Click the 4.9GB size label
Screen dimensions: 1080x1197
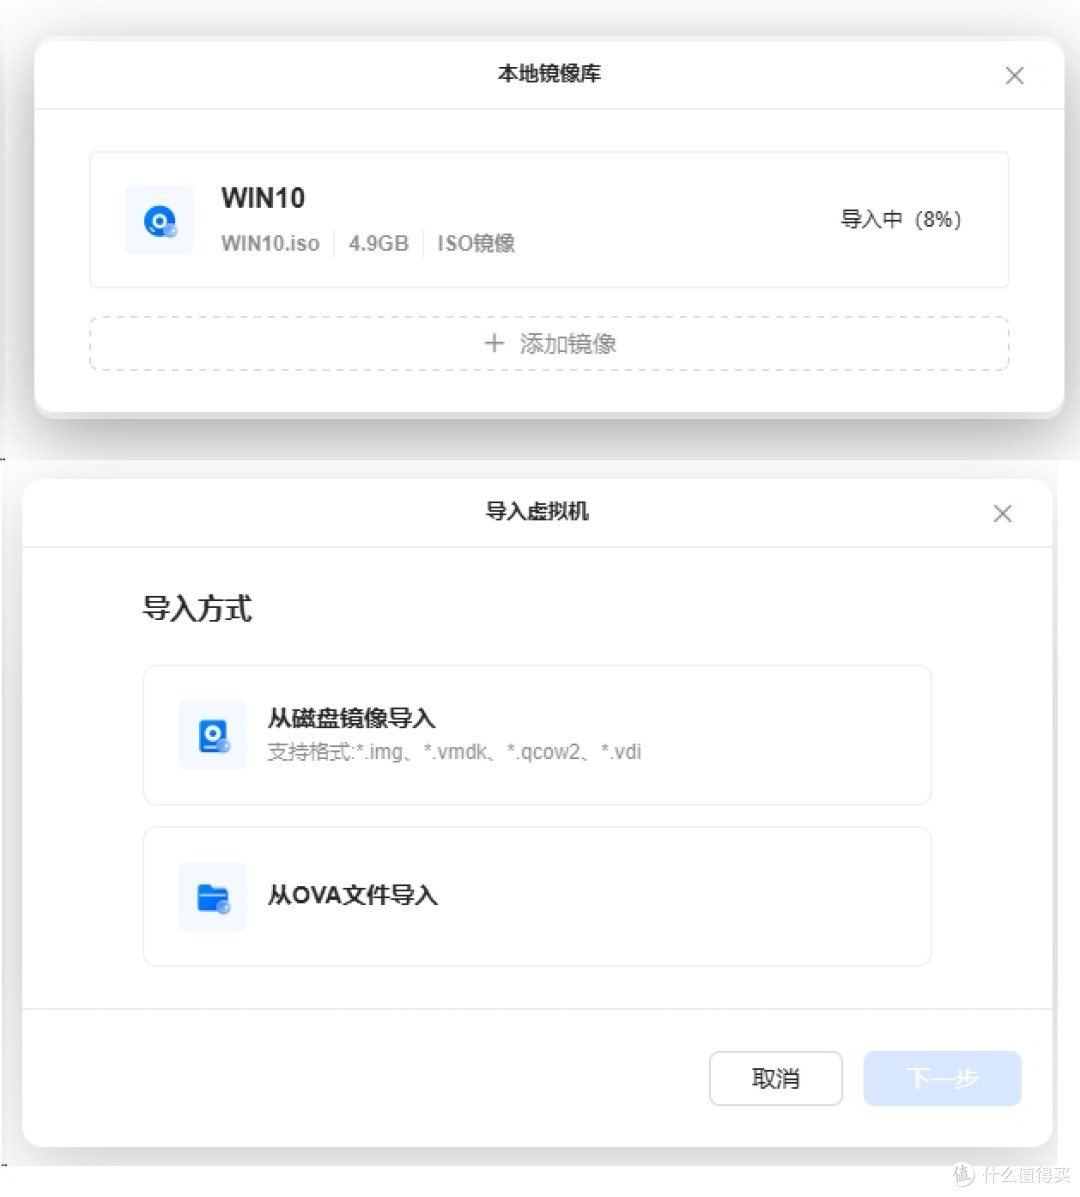coord(379,244)
